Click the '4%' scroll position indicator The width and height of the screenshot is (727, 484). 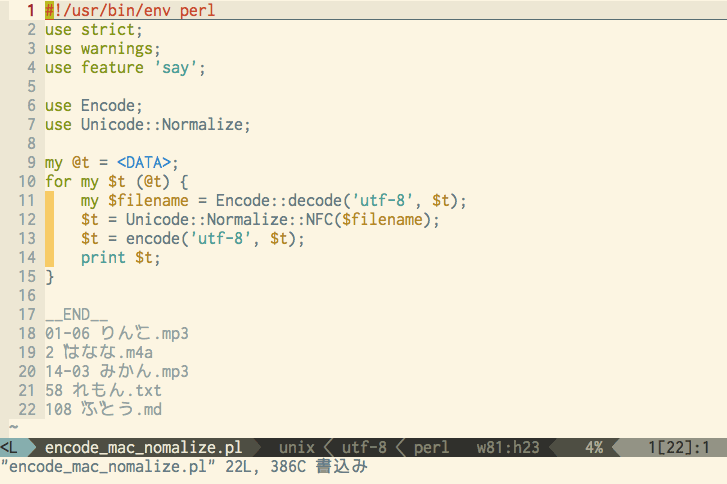[594, 448]
